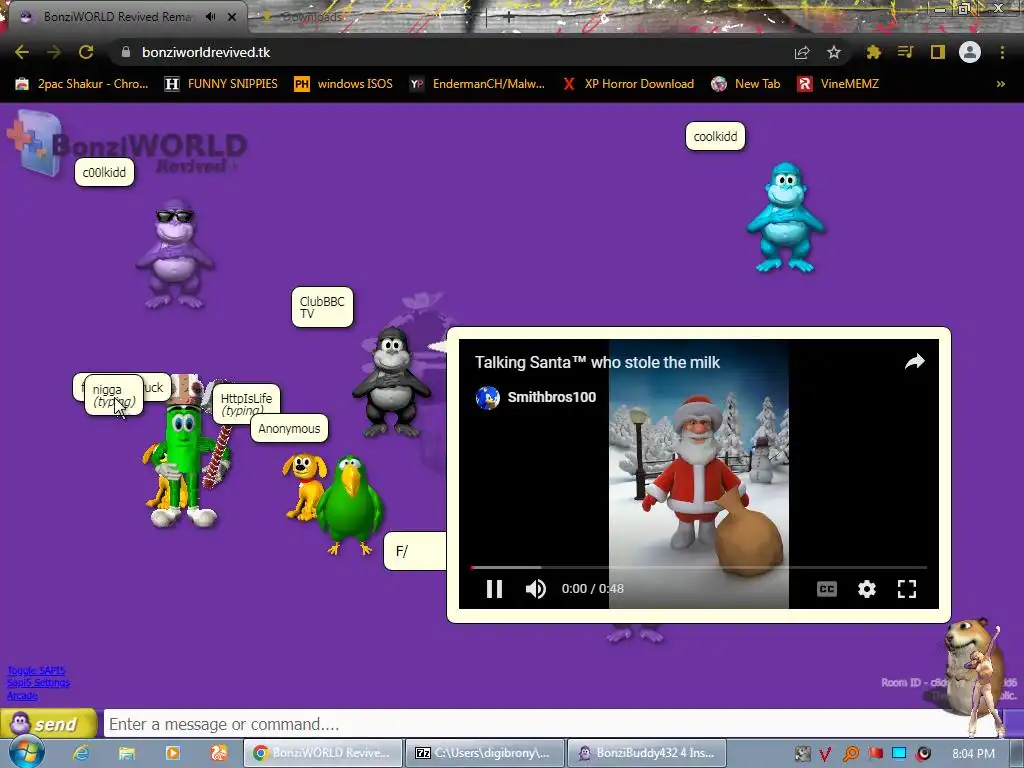
Task: Open the Smithbros100 channel avatar
Action: [488, 397]
